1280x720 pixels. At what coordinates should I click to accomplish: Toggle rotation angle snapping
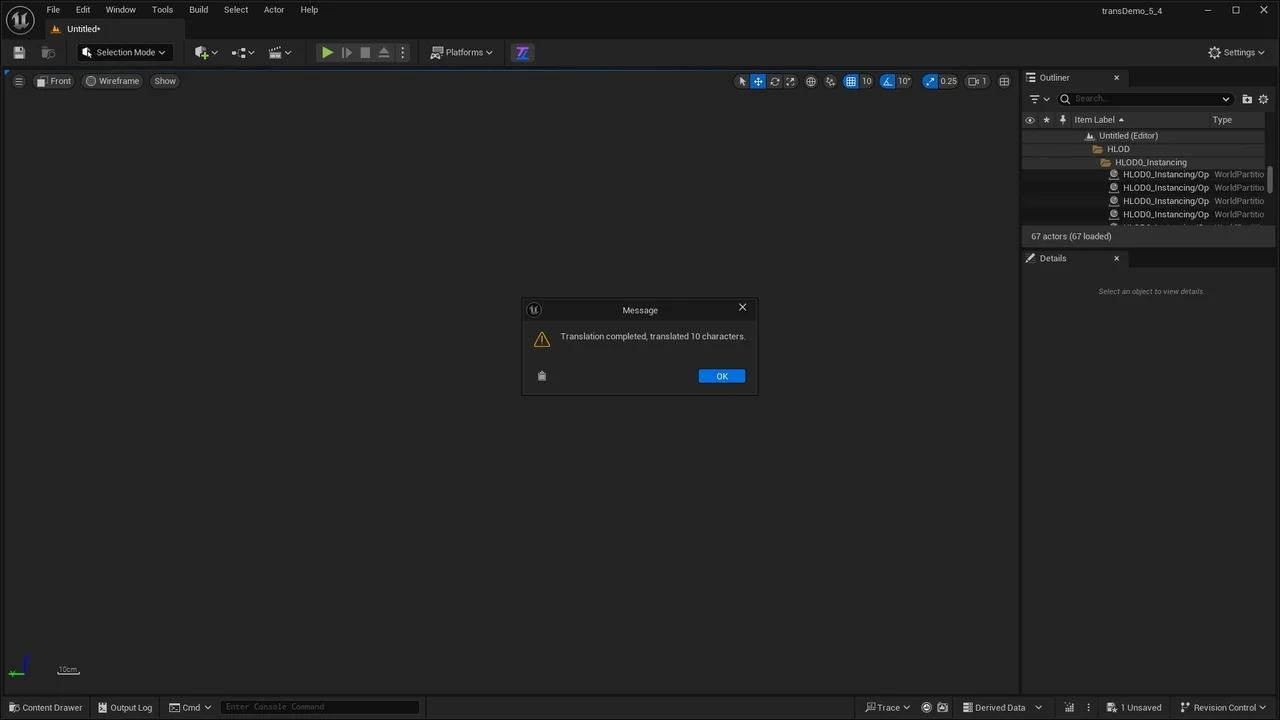click(887, 82)
